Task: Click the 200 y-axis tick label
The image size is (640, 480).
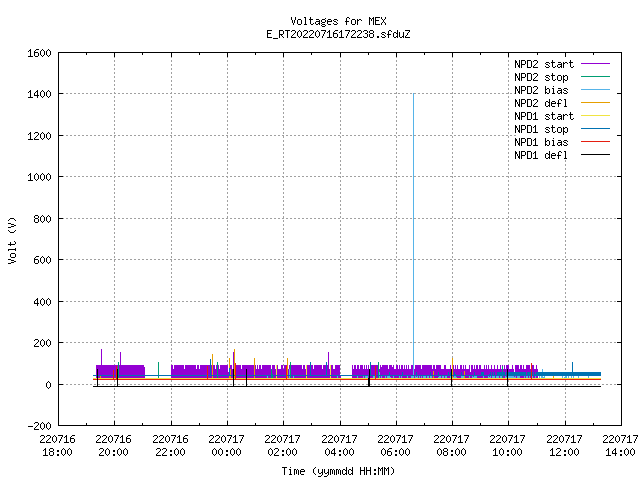Action: click(x=42, y=343)
